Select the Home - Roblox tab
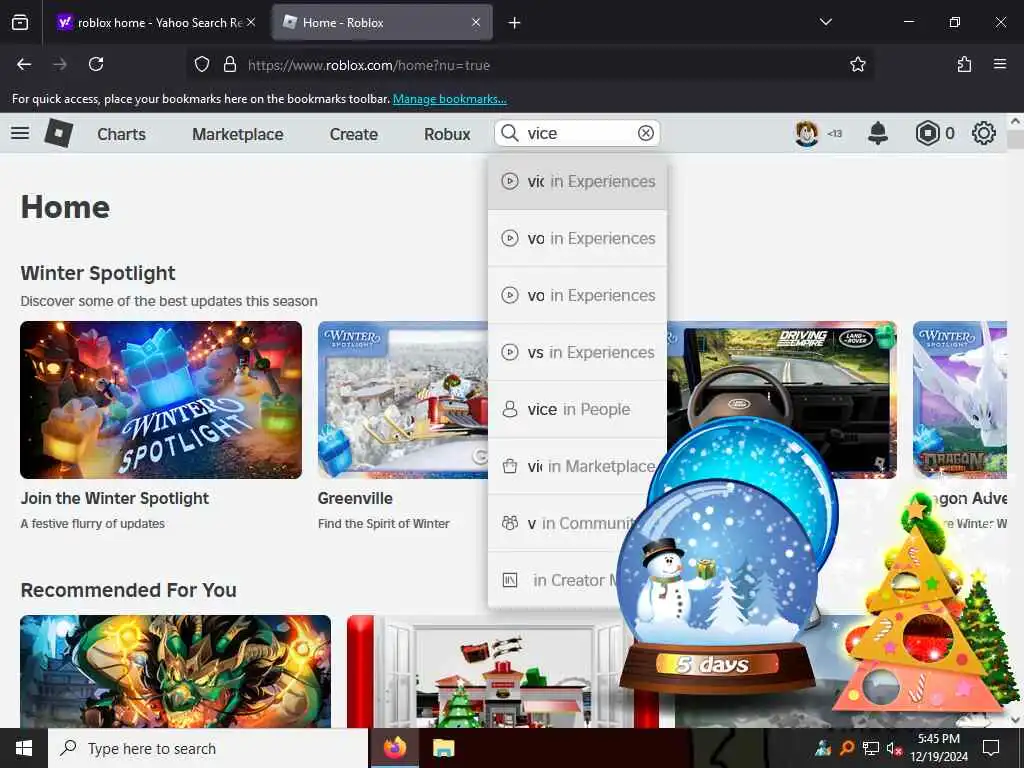Screen dimensions: 1024x768 (383, 23)
